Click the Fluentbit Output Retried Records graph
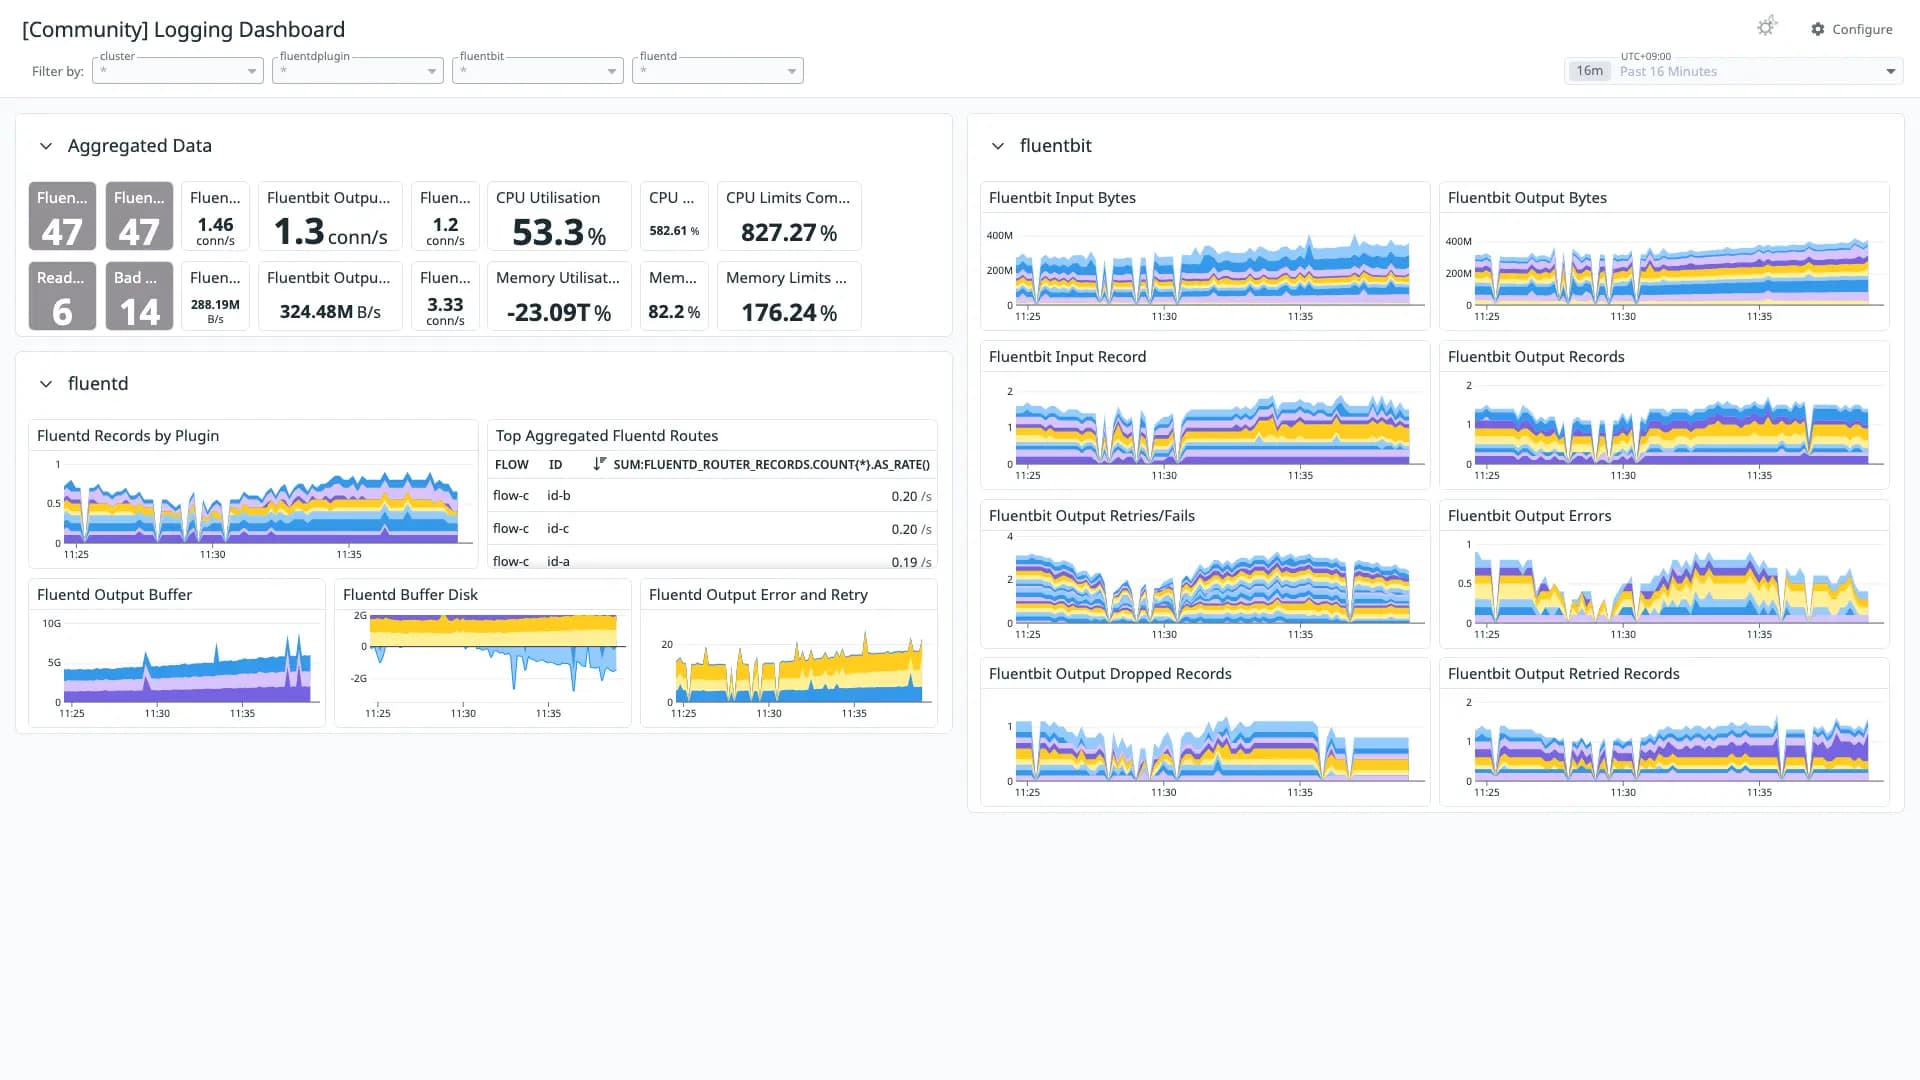1920x1080 pixels. [1664, 732]
